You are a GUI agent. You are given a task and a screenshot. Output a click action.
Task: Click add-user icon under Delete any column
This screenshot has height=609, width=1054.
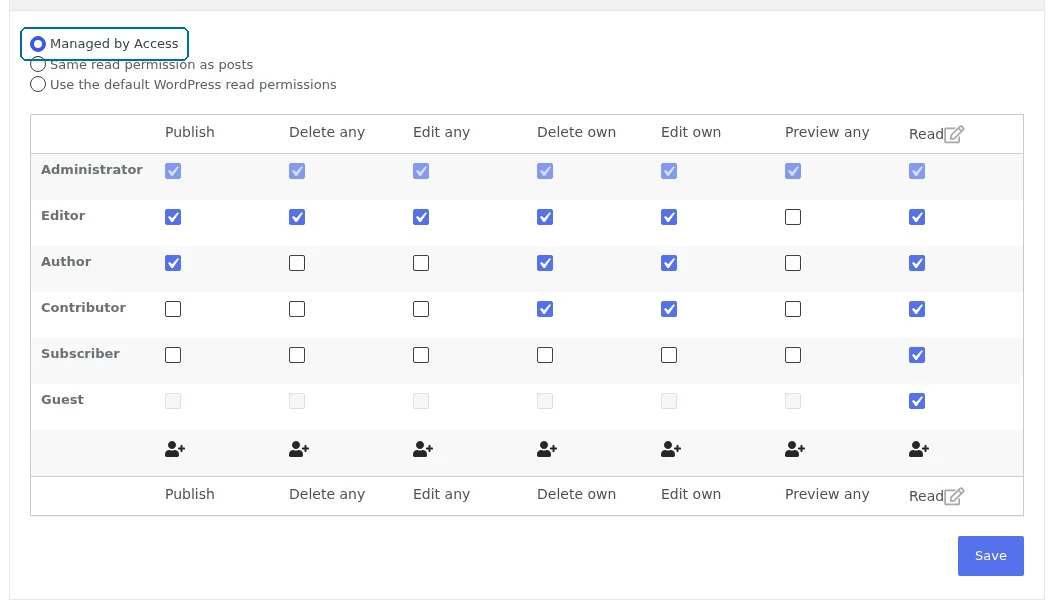tap(299, 449)
